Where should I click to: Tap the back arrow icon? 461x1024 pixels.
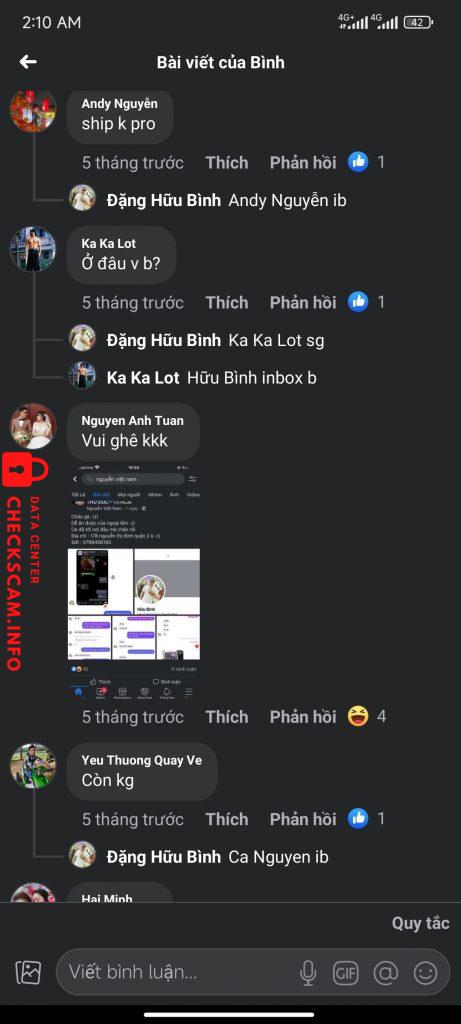28,62
